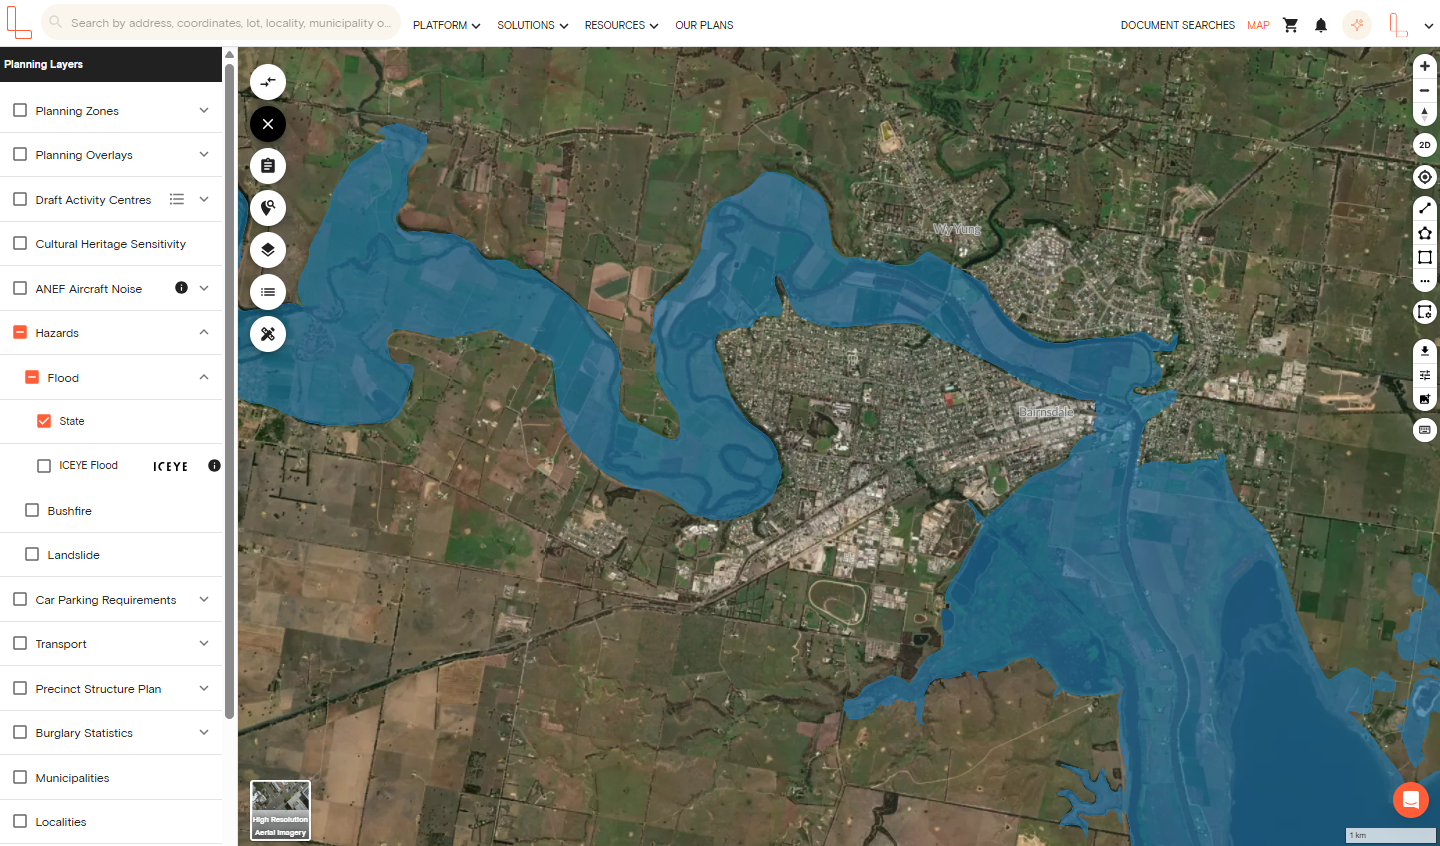Enable the ICEYE Flood checkbox
Viewport: 1440px width, 846px height.
pyautogui.click(x=44, y=466)
